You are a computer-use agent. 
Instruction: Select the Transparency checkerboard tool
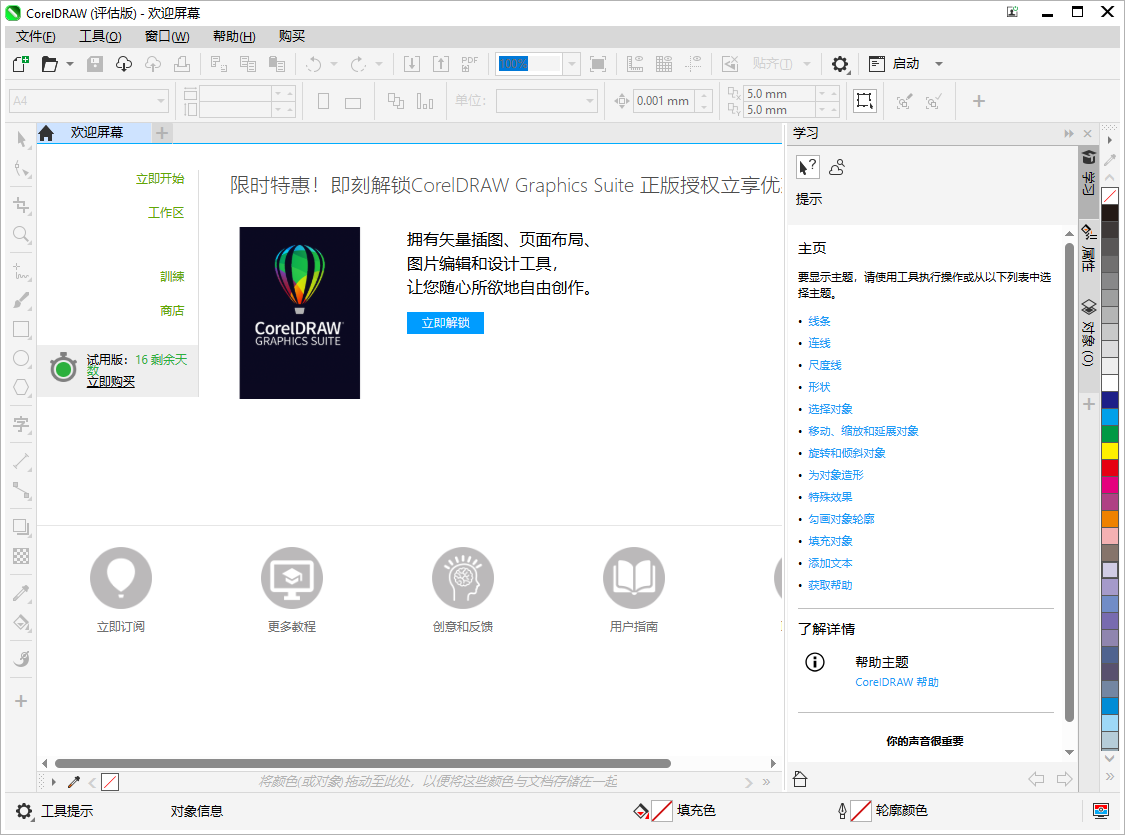(x=22, y=556)
